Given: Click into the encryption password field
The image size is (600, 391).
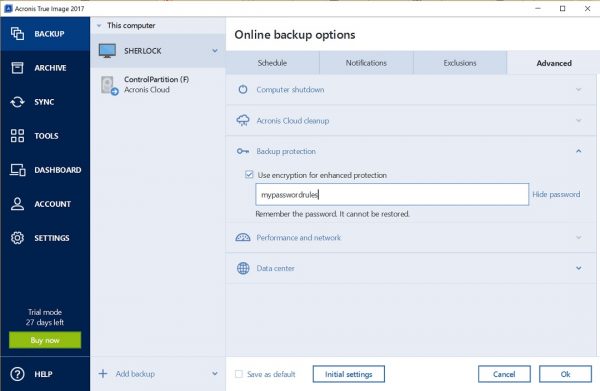Looking at the screenshot, I should point(392,194).
